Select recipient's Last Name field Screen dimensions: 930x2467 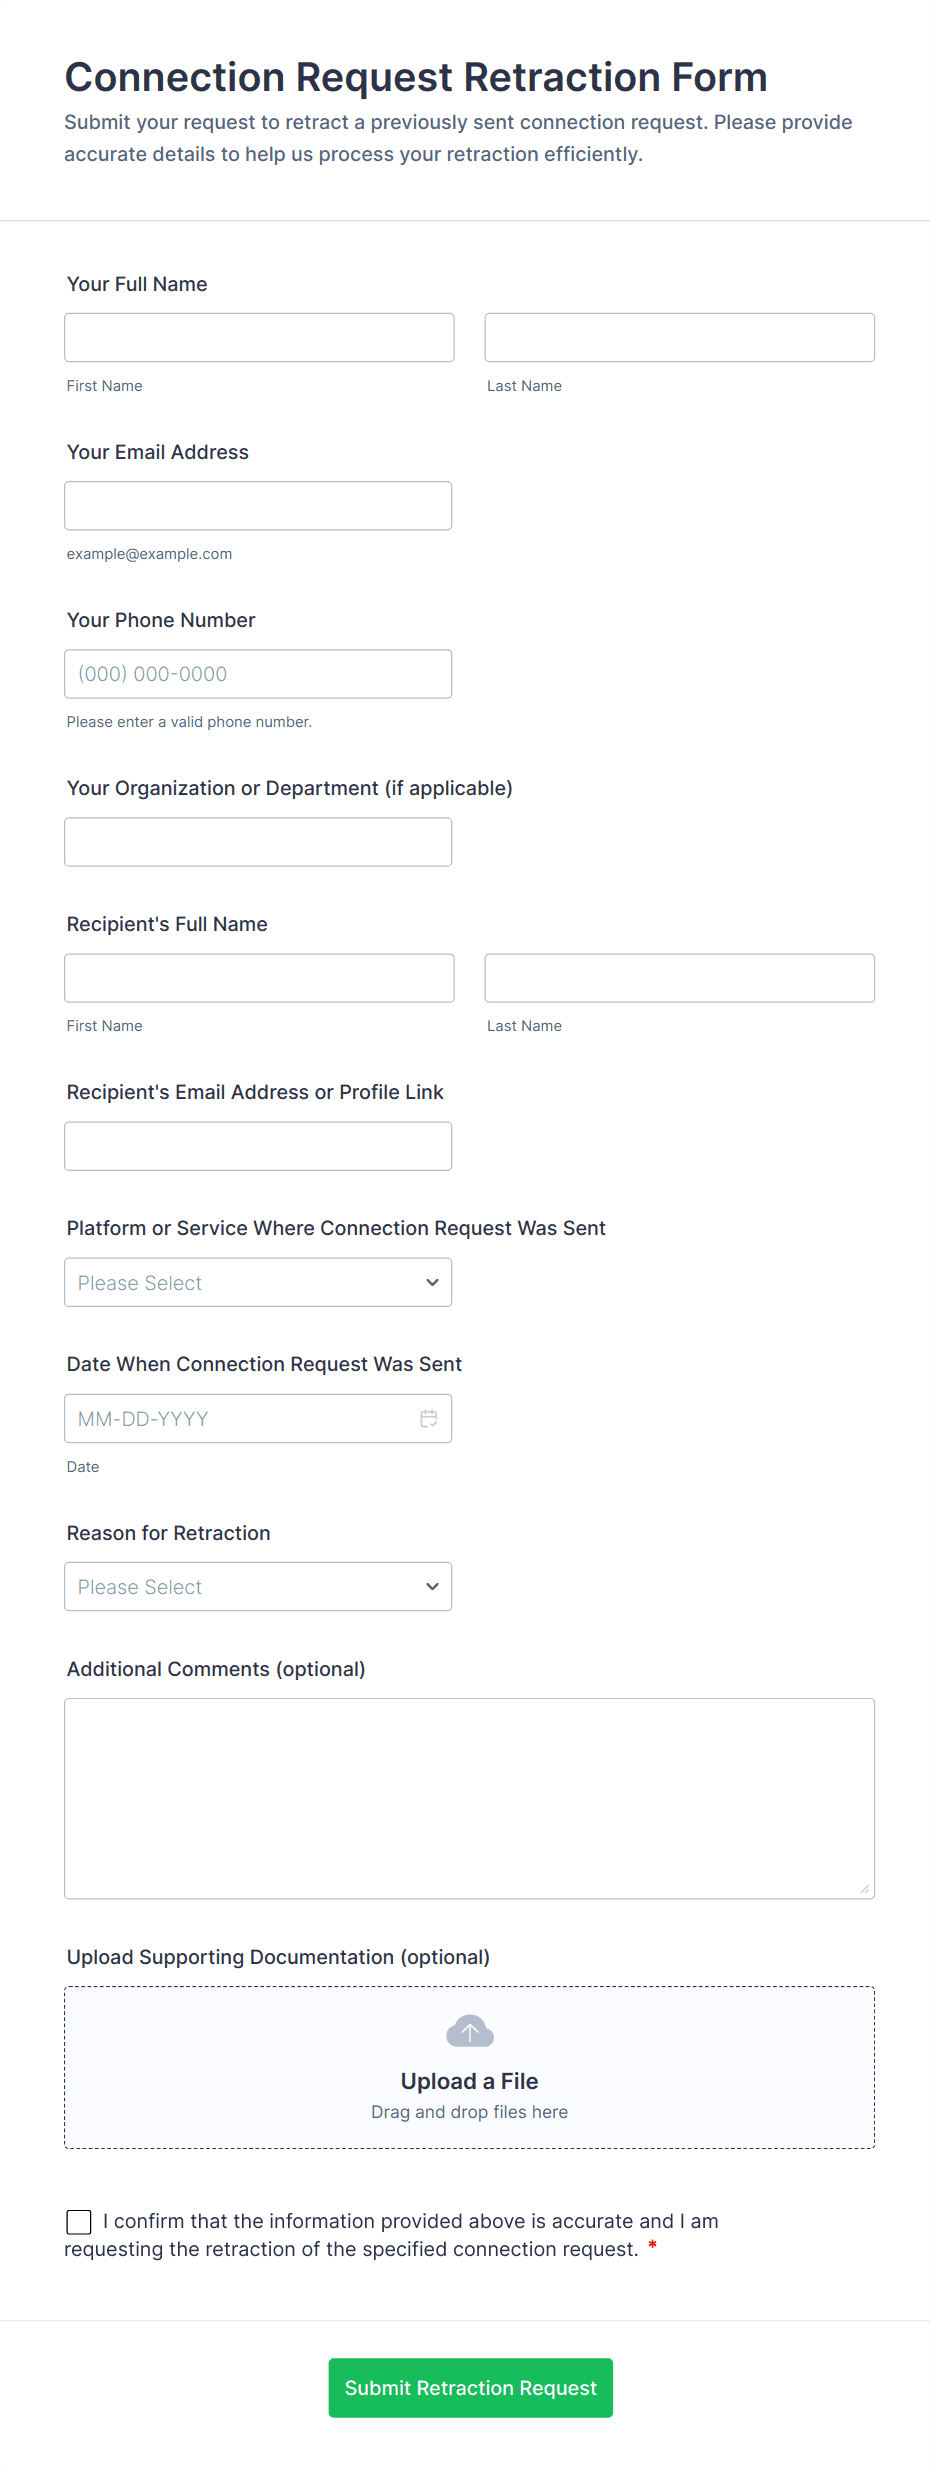click(x=679, y=977)
